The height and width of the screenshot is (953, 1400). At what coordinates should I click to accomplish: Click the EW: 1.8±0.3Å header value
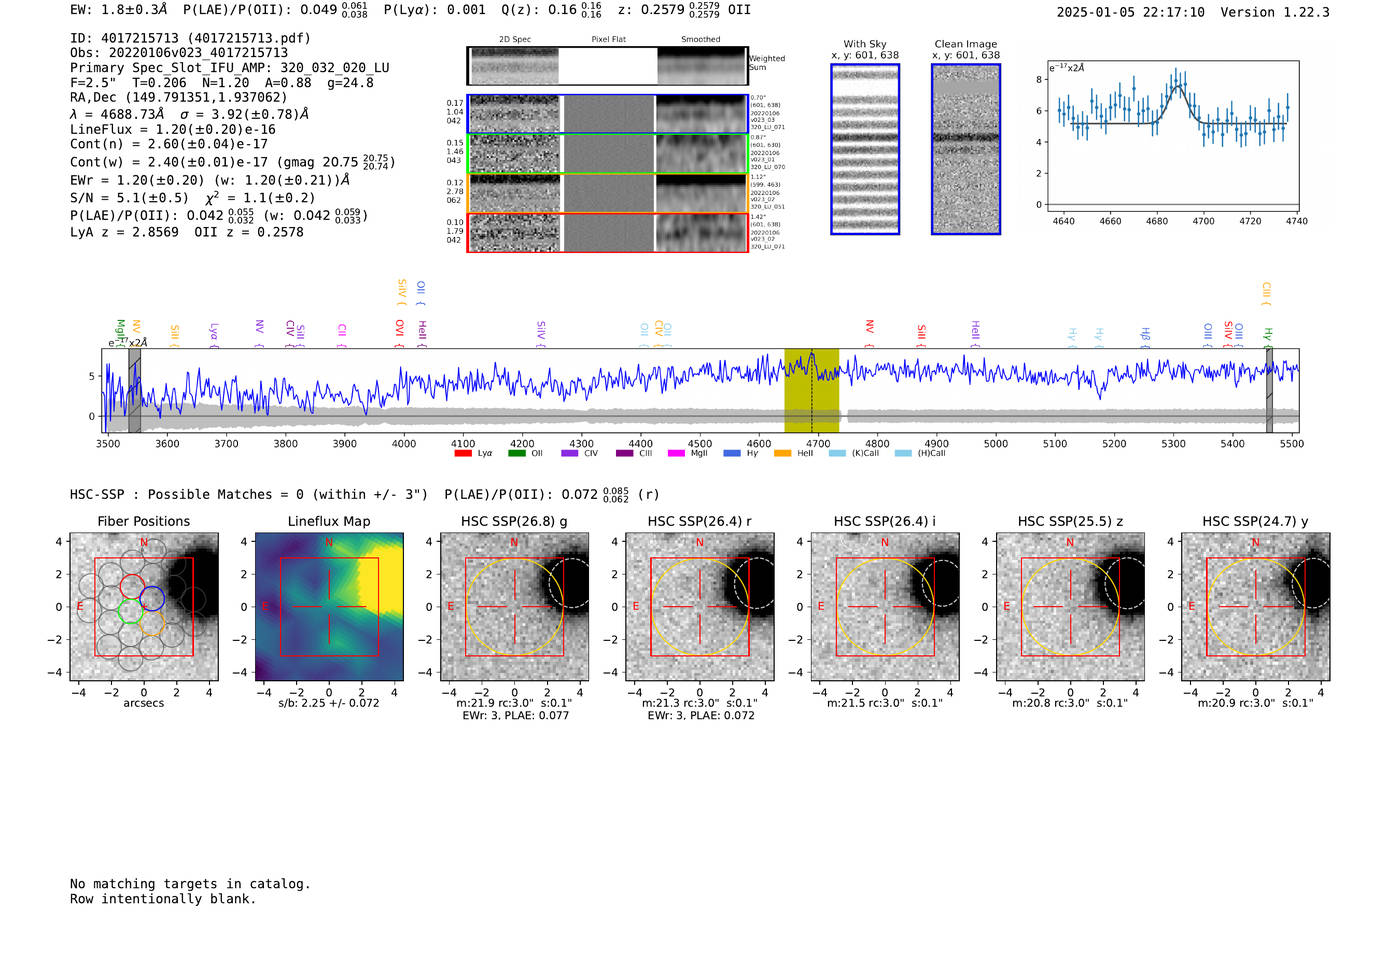(x=118, y=10)
